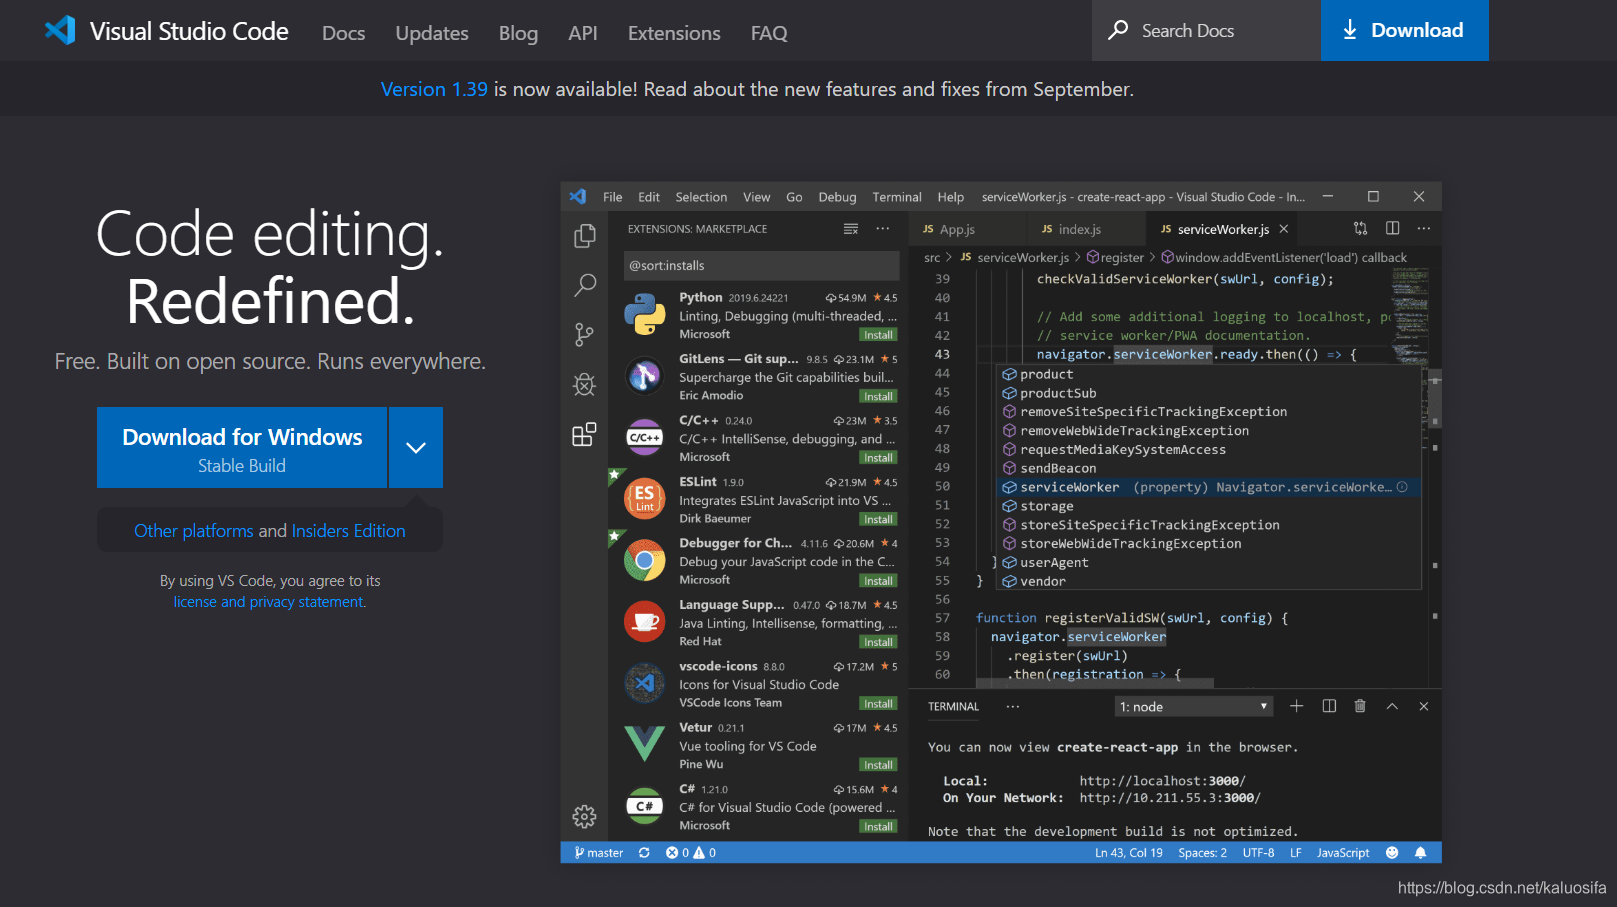Click the split terminal icon
The width and height of the screenshot is (1617, 907).
tap(1329, 706)
